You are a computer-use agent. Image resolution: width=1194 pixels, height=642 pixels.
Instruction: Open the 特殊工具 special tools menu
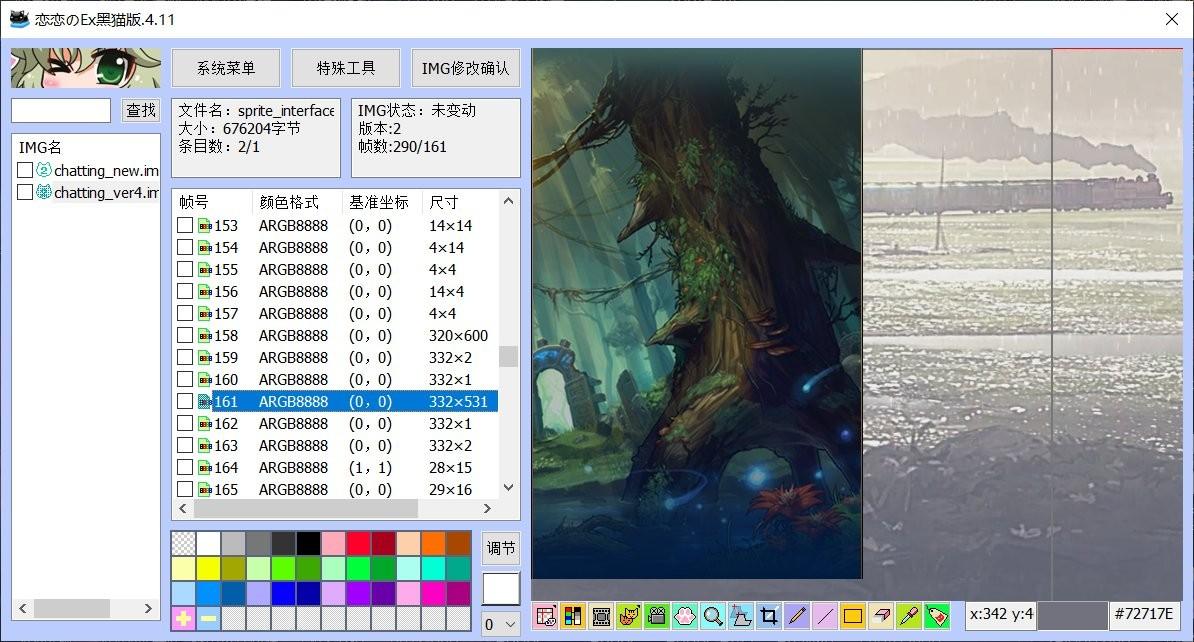pyautogui.click(x=346, y=68)
